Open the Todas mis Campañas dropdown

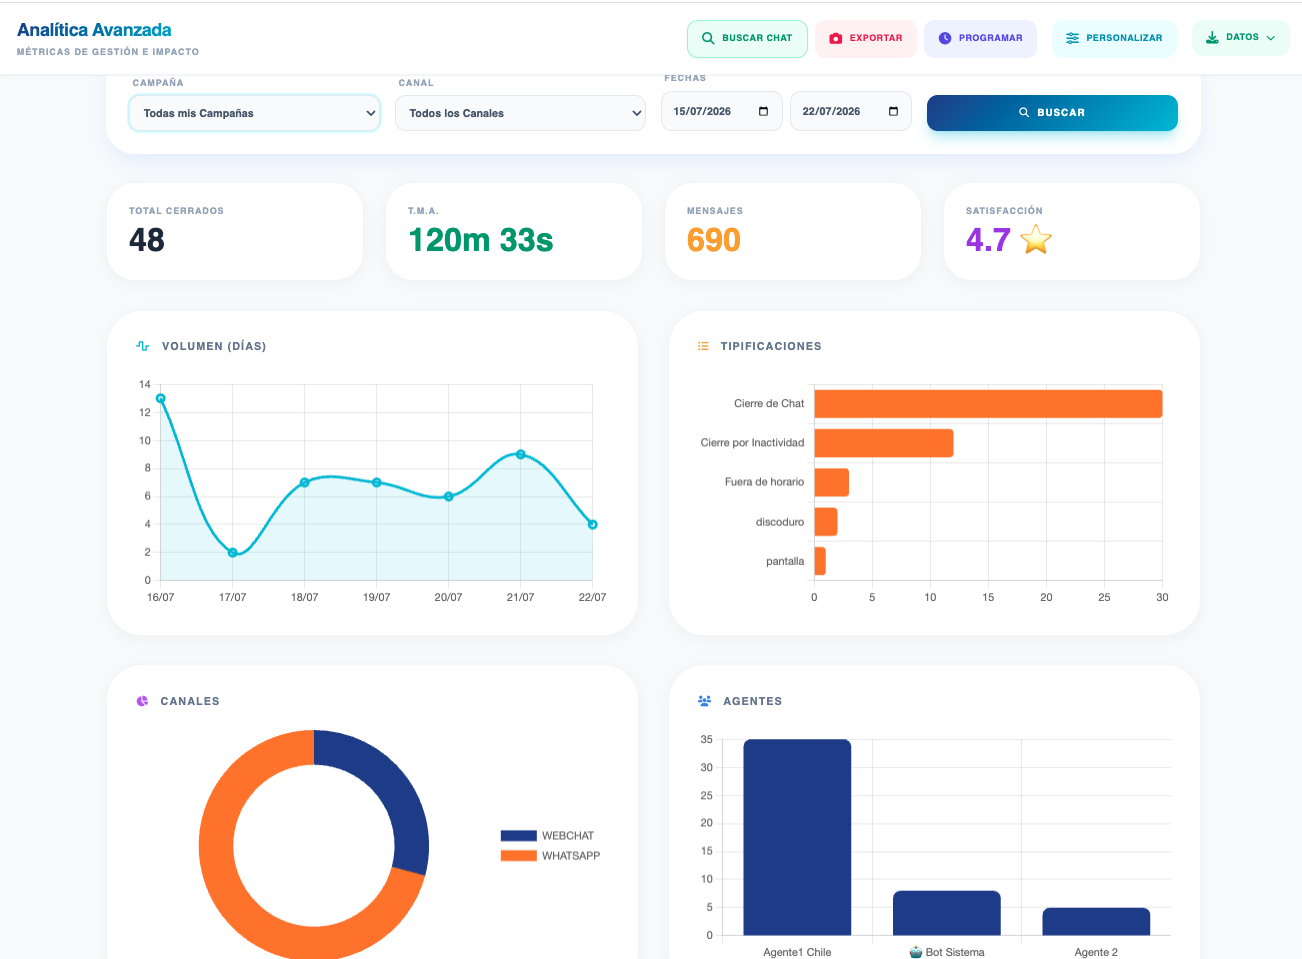coord(254,113)
